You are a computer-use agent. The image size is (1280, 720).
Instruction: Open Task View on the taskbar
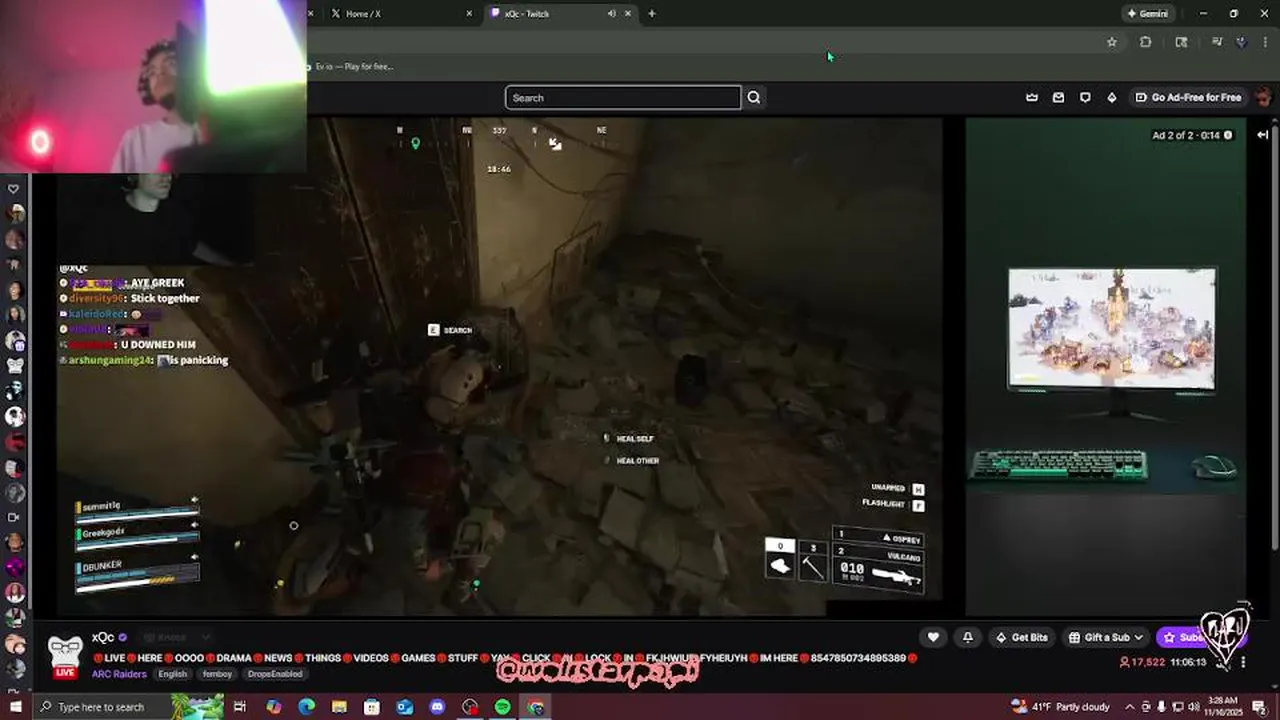(x=240, y=707)
